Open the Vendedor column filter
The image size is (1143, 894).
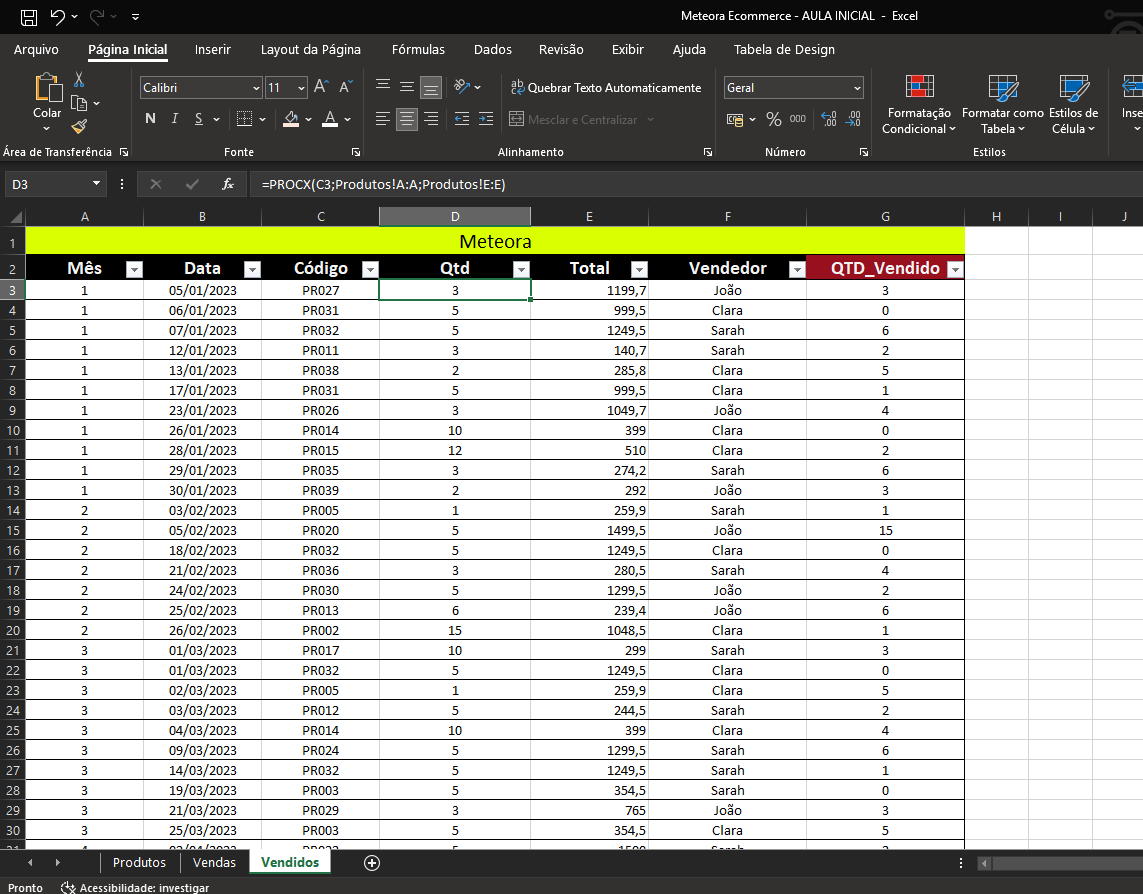tap(797, 270)
